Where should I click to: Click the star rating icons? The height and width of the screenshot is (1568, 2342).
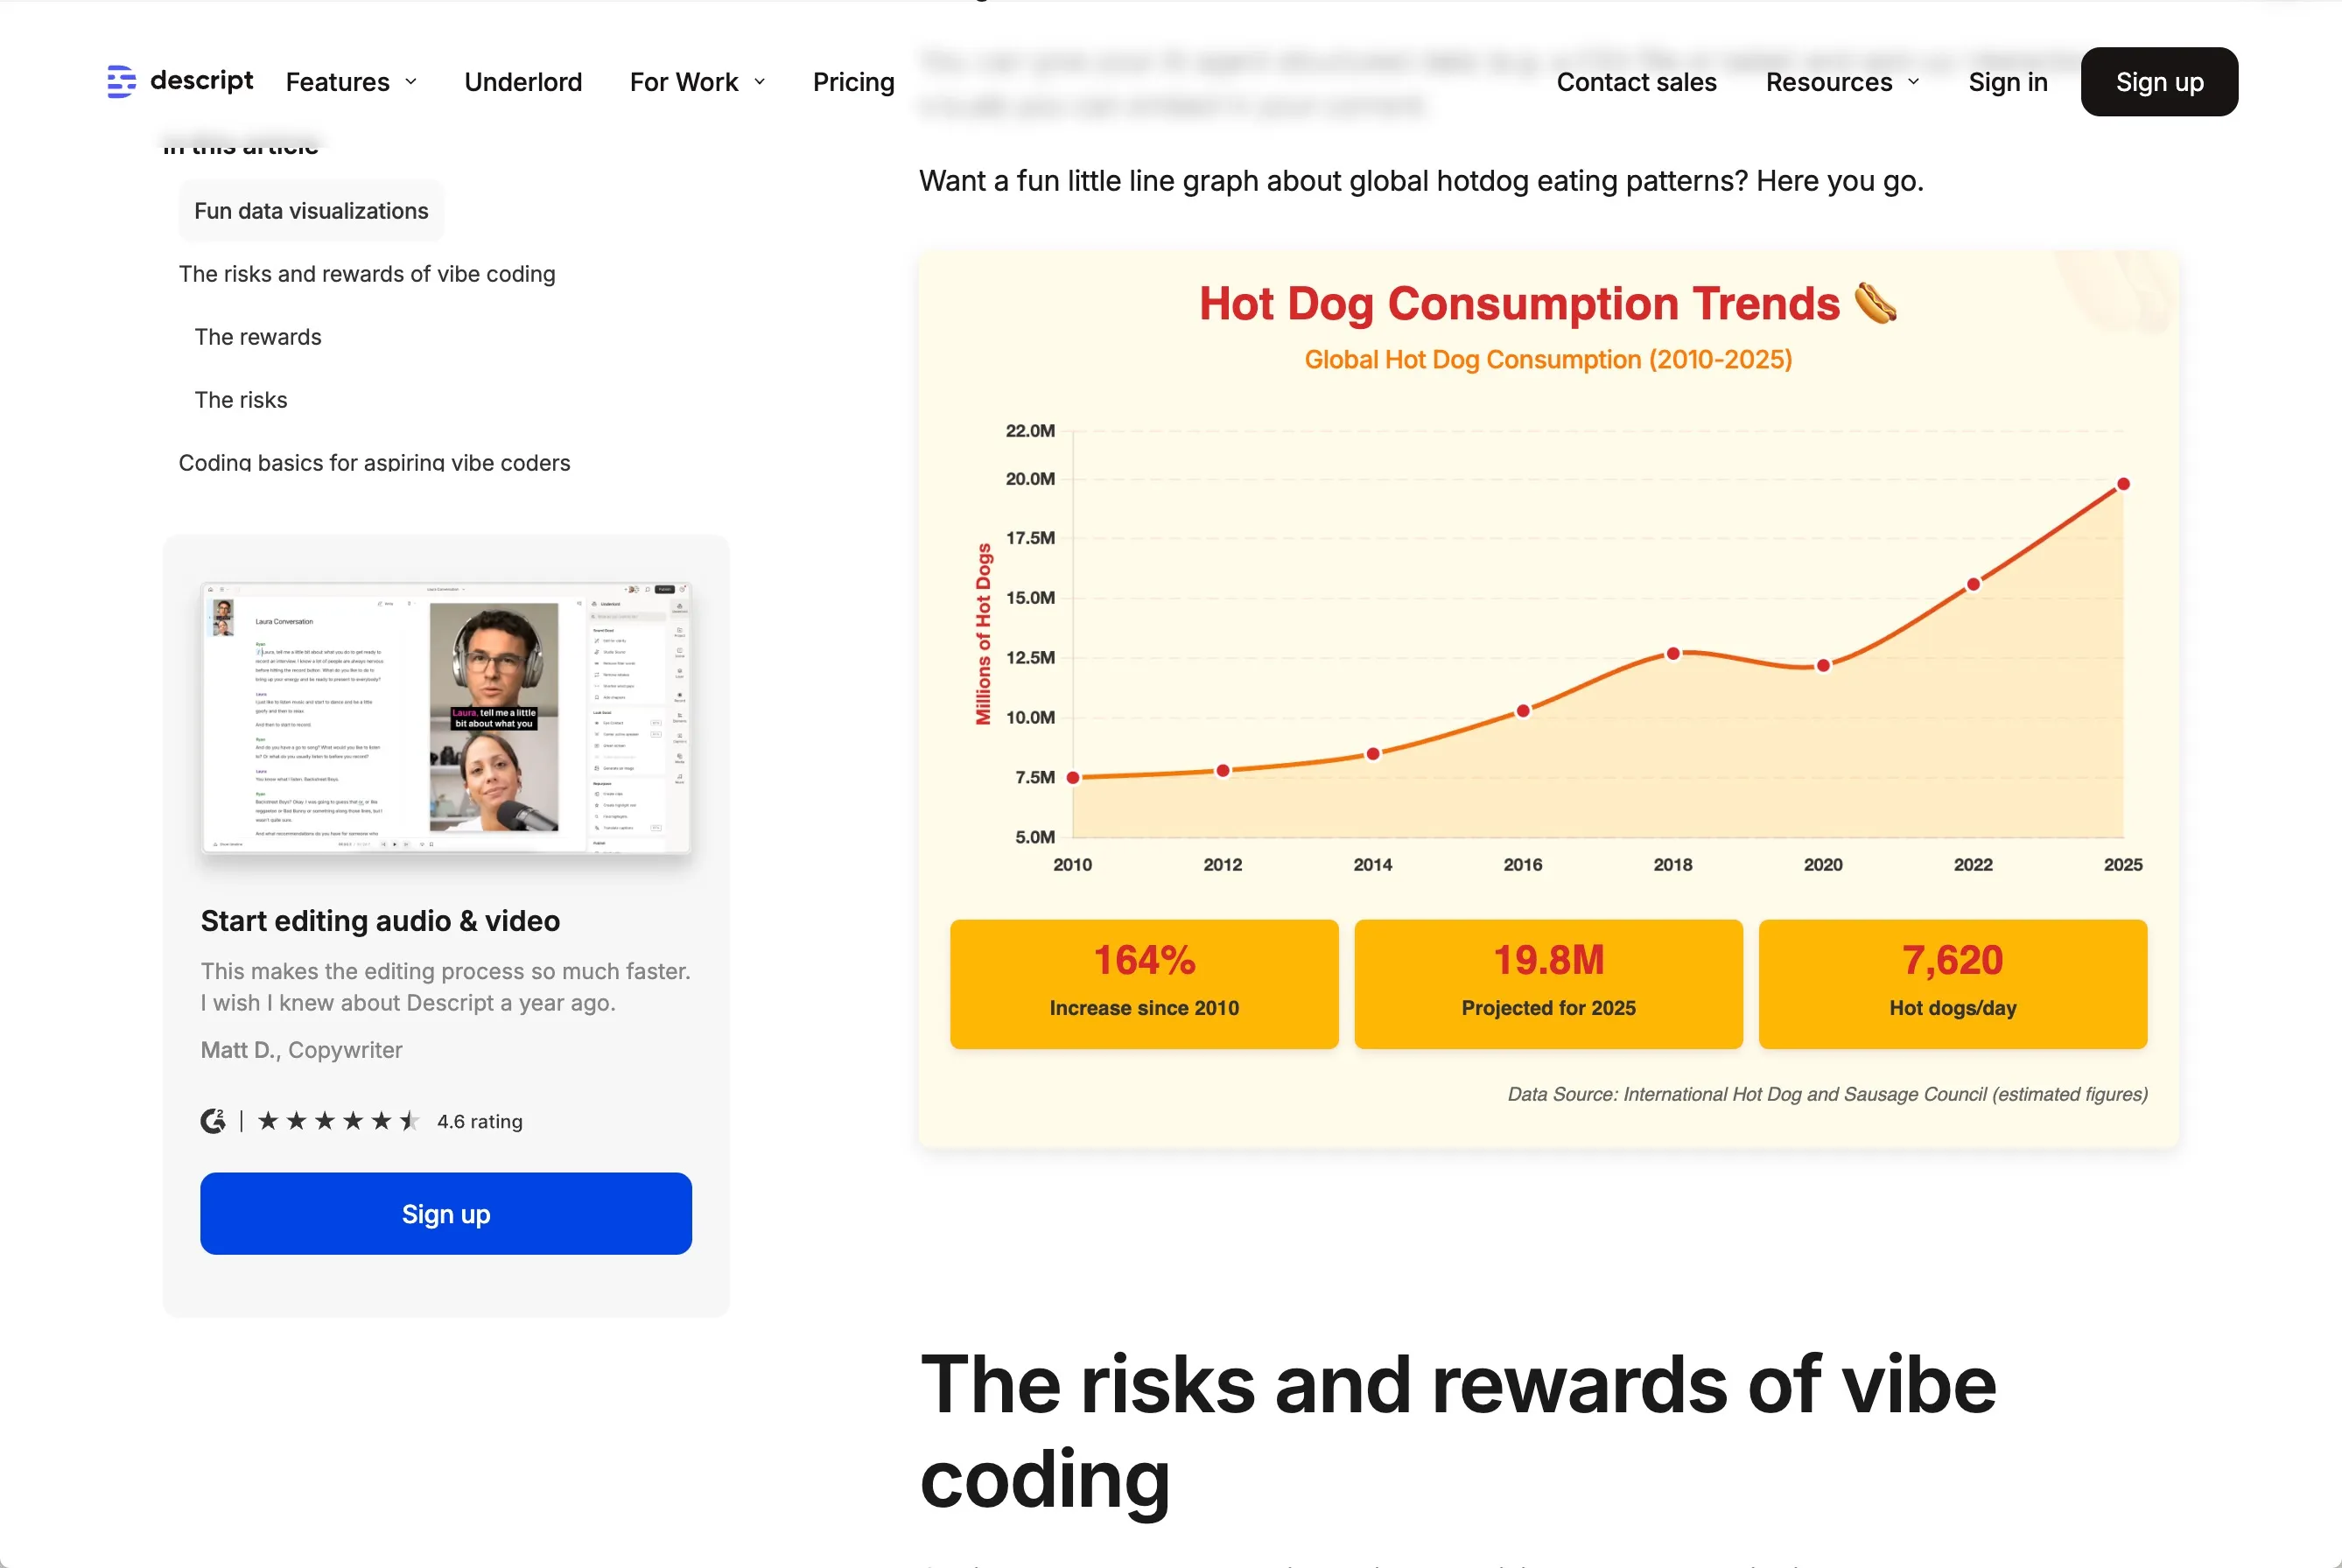pyautogui.click(x=338, y=1121)
